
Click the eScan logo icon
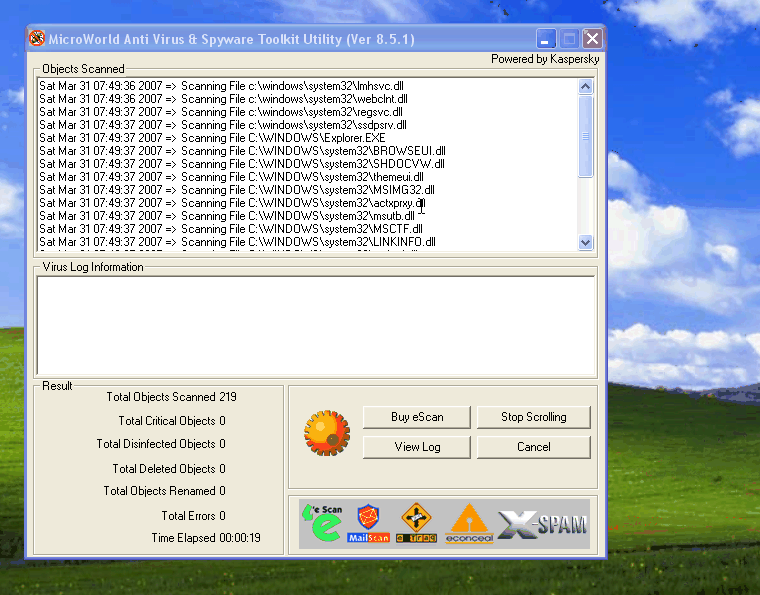(323, 523)
